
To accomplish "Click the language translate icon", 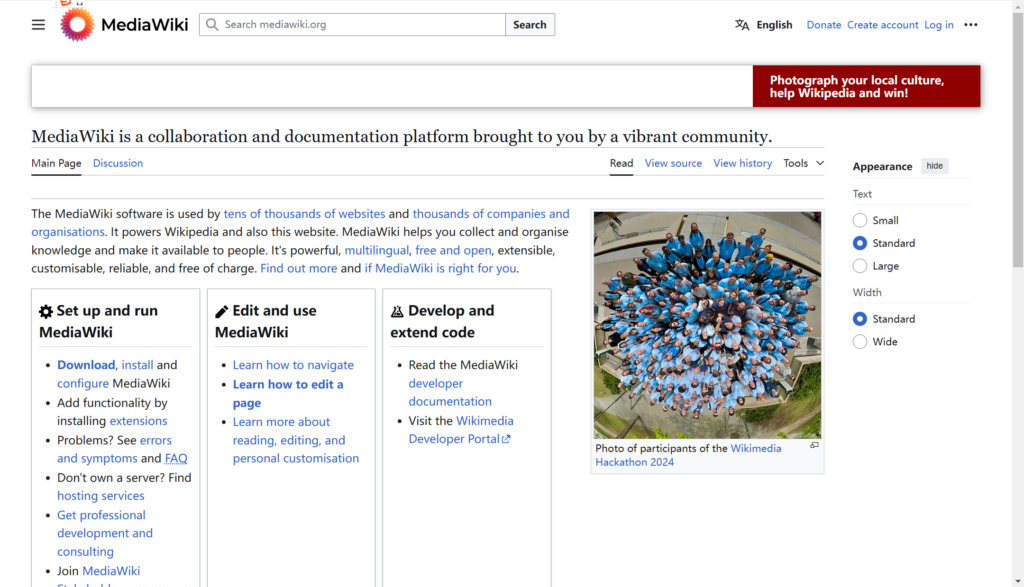I will [x=742, y=25].
